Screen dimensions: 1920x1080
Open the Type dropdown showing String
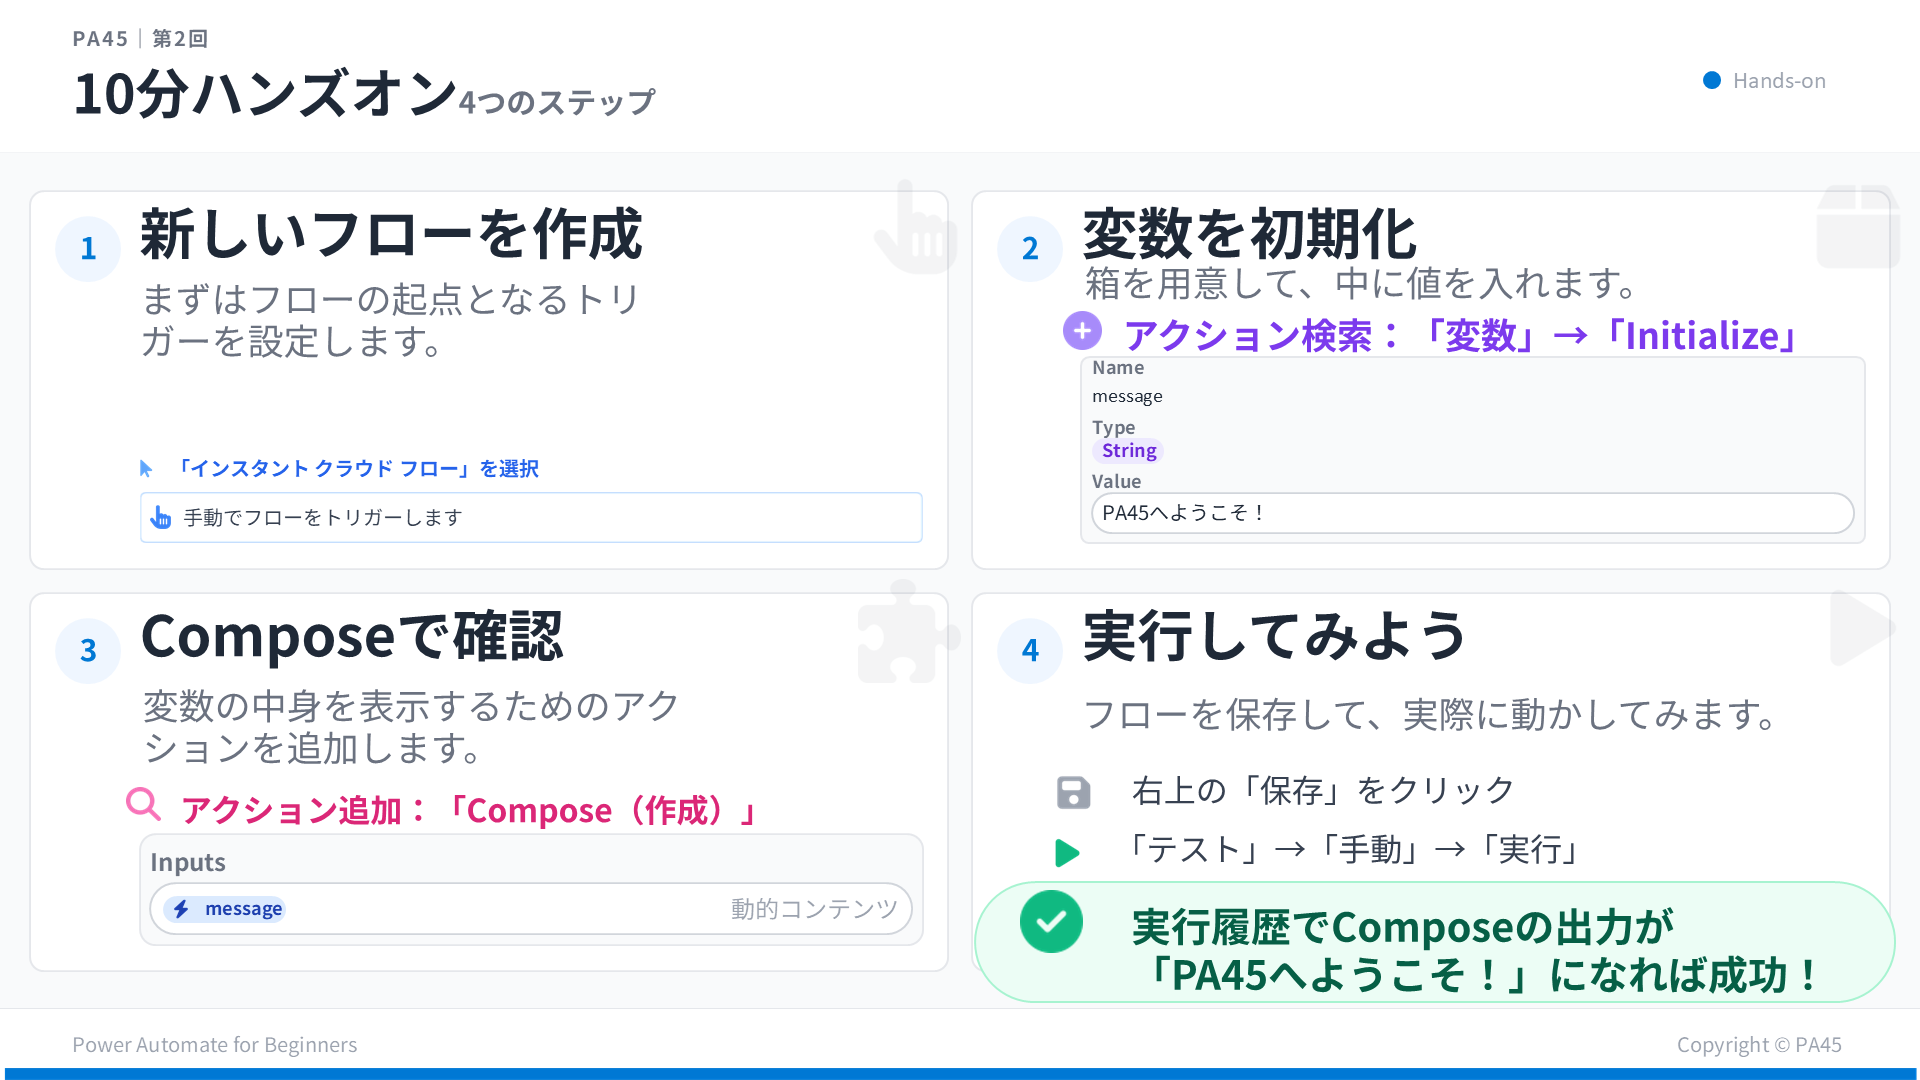pyautogui.click(x=1128, y=450)
